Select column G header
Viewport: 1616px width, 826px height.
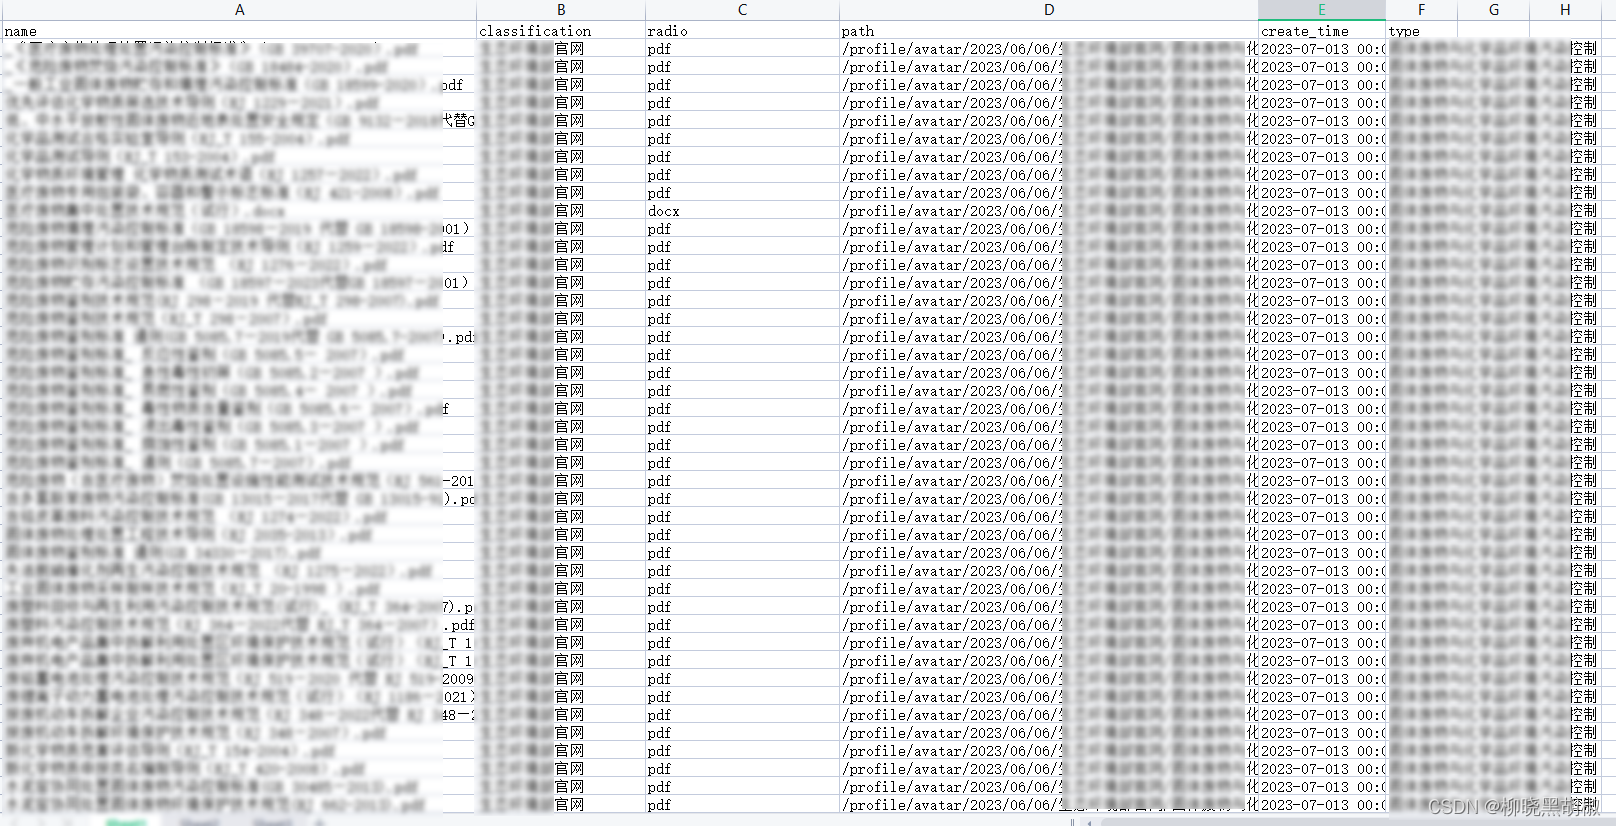(x=1493, y=9)
